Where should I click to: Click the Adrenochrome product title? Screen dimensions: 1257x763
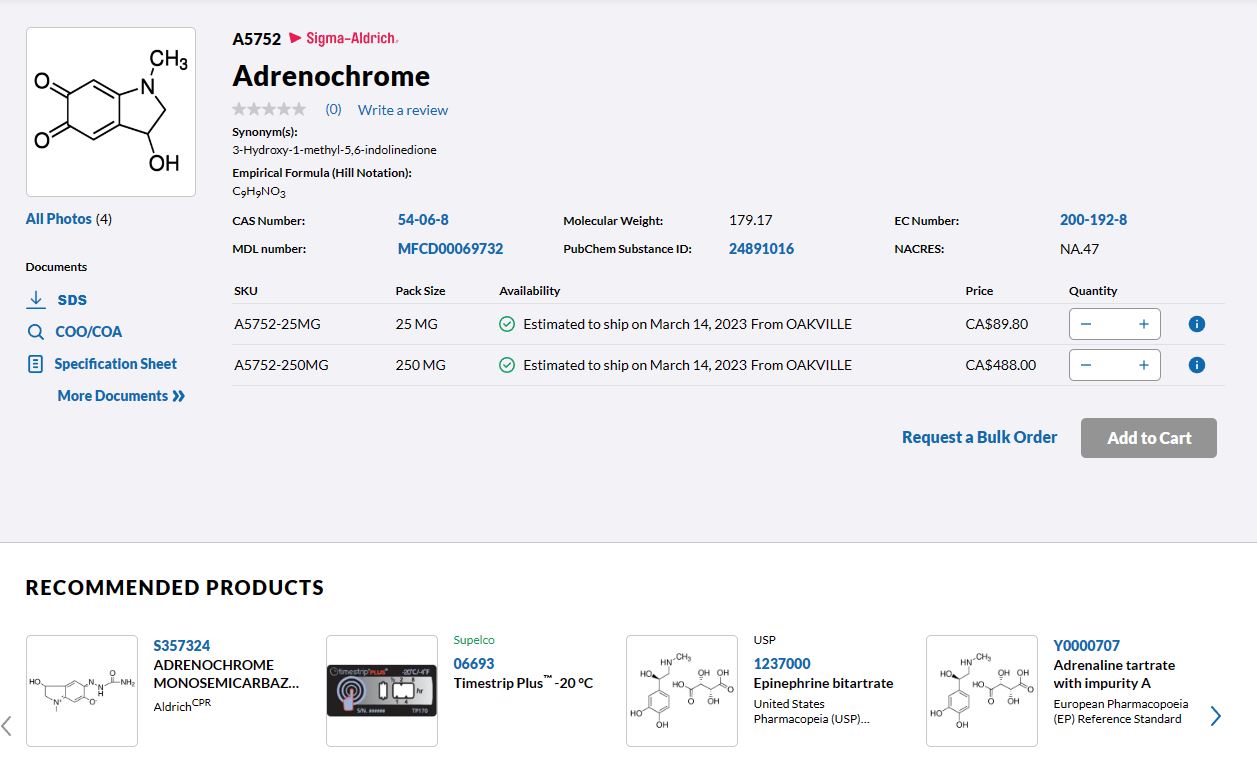point(332,76)
